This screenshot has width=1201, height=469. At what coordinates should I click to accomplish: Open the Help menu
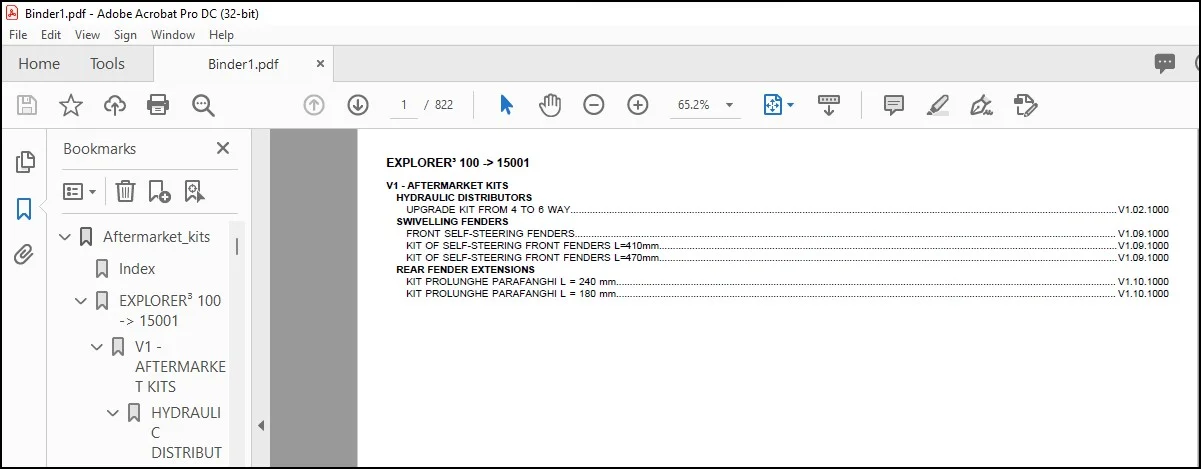pos(221,34)
